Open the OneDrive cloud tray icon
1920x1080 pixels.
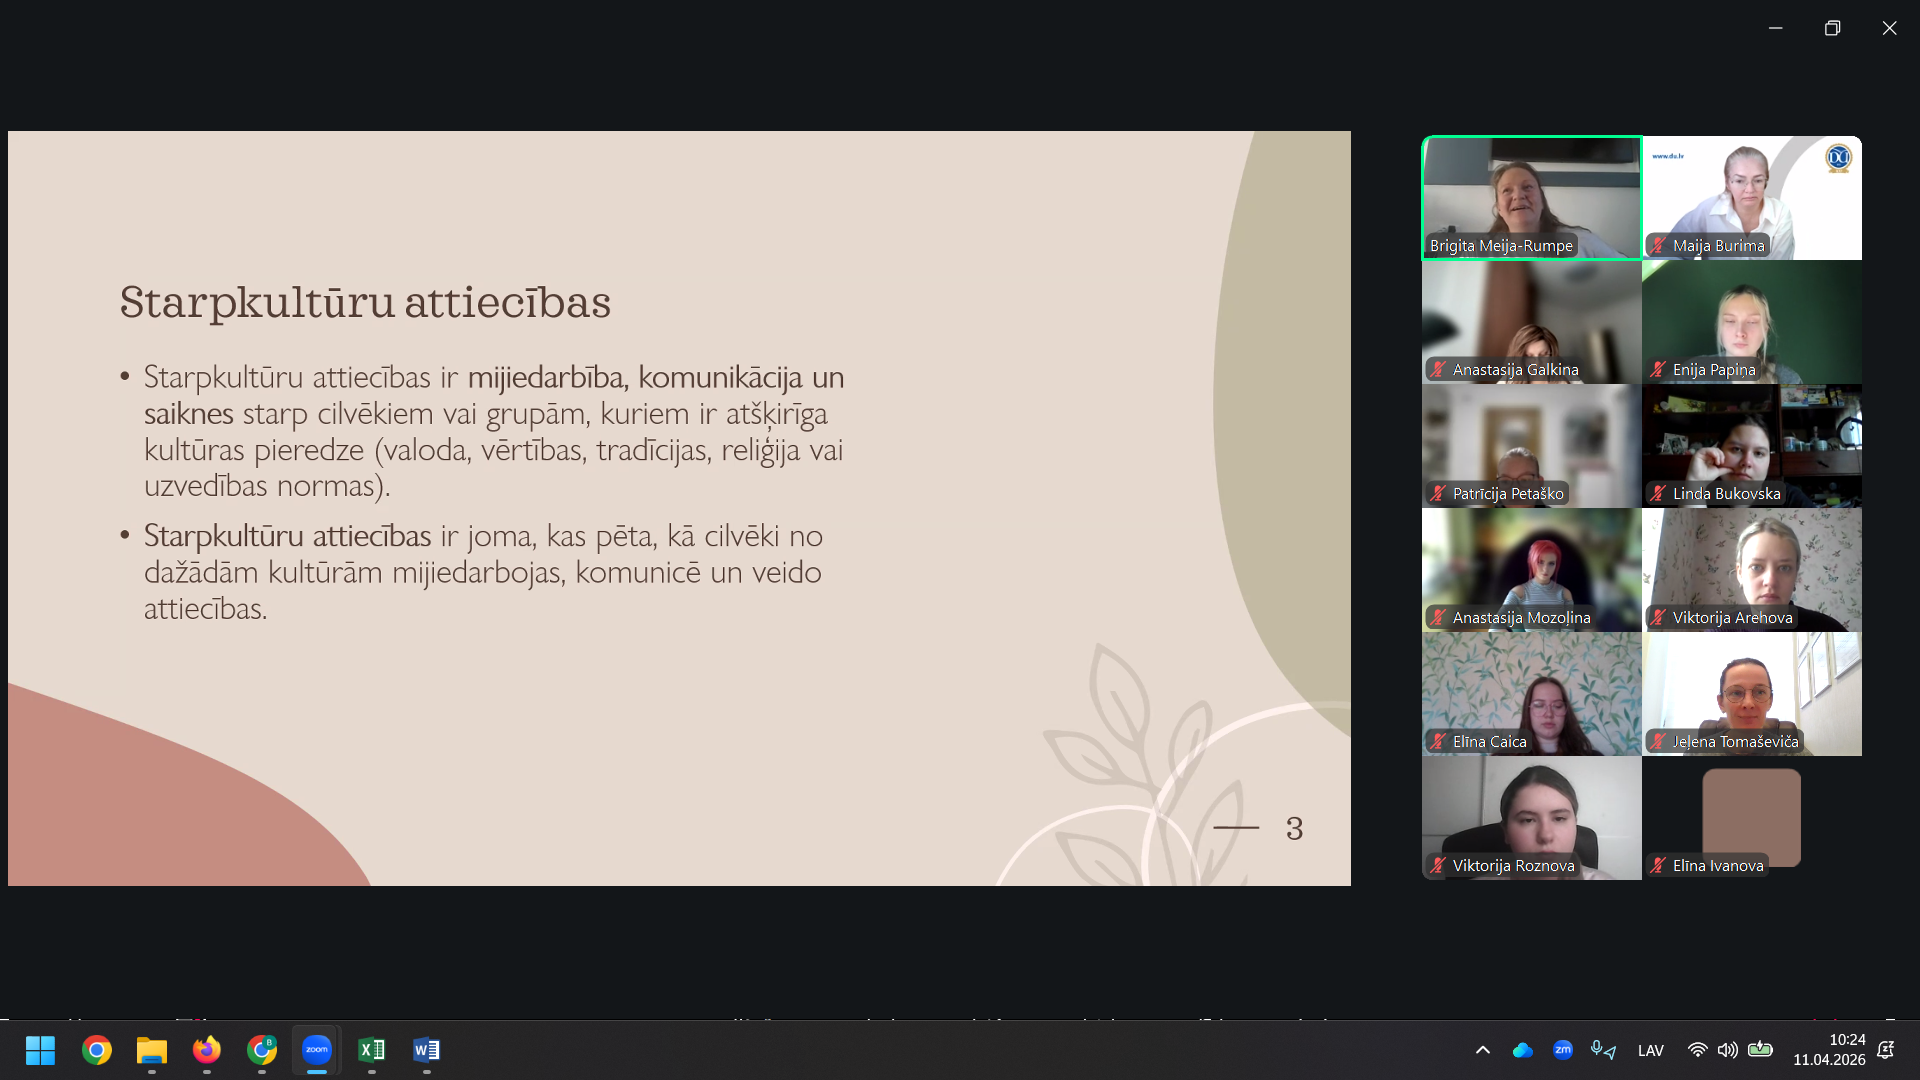pyautogui.click(x=1522, y=1050)
